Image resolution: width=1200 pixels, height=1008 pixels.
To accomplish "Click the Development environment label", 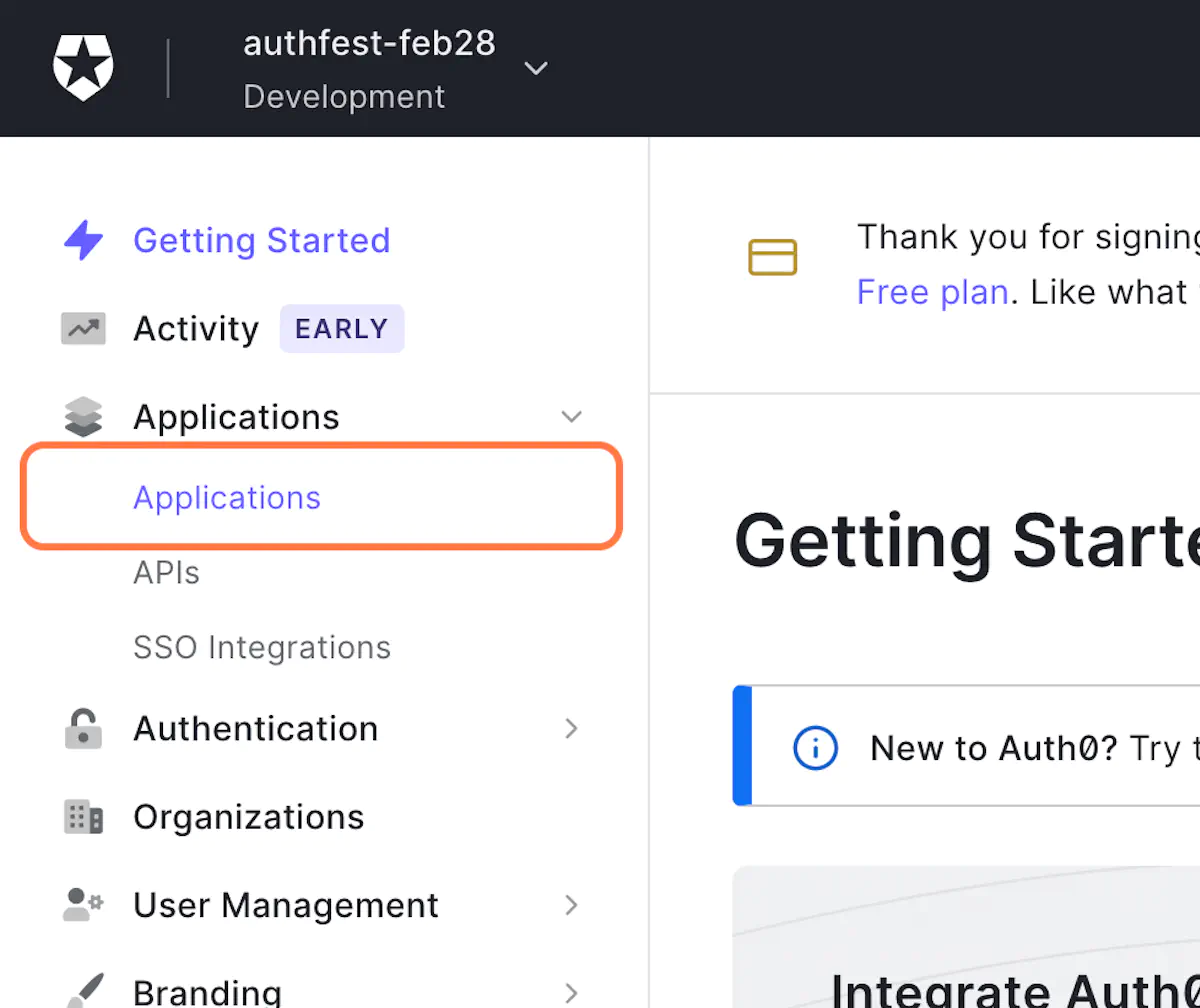I will [344, 97].
